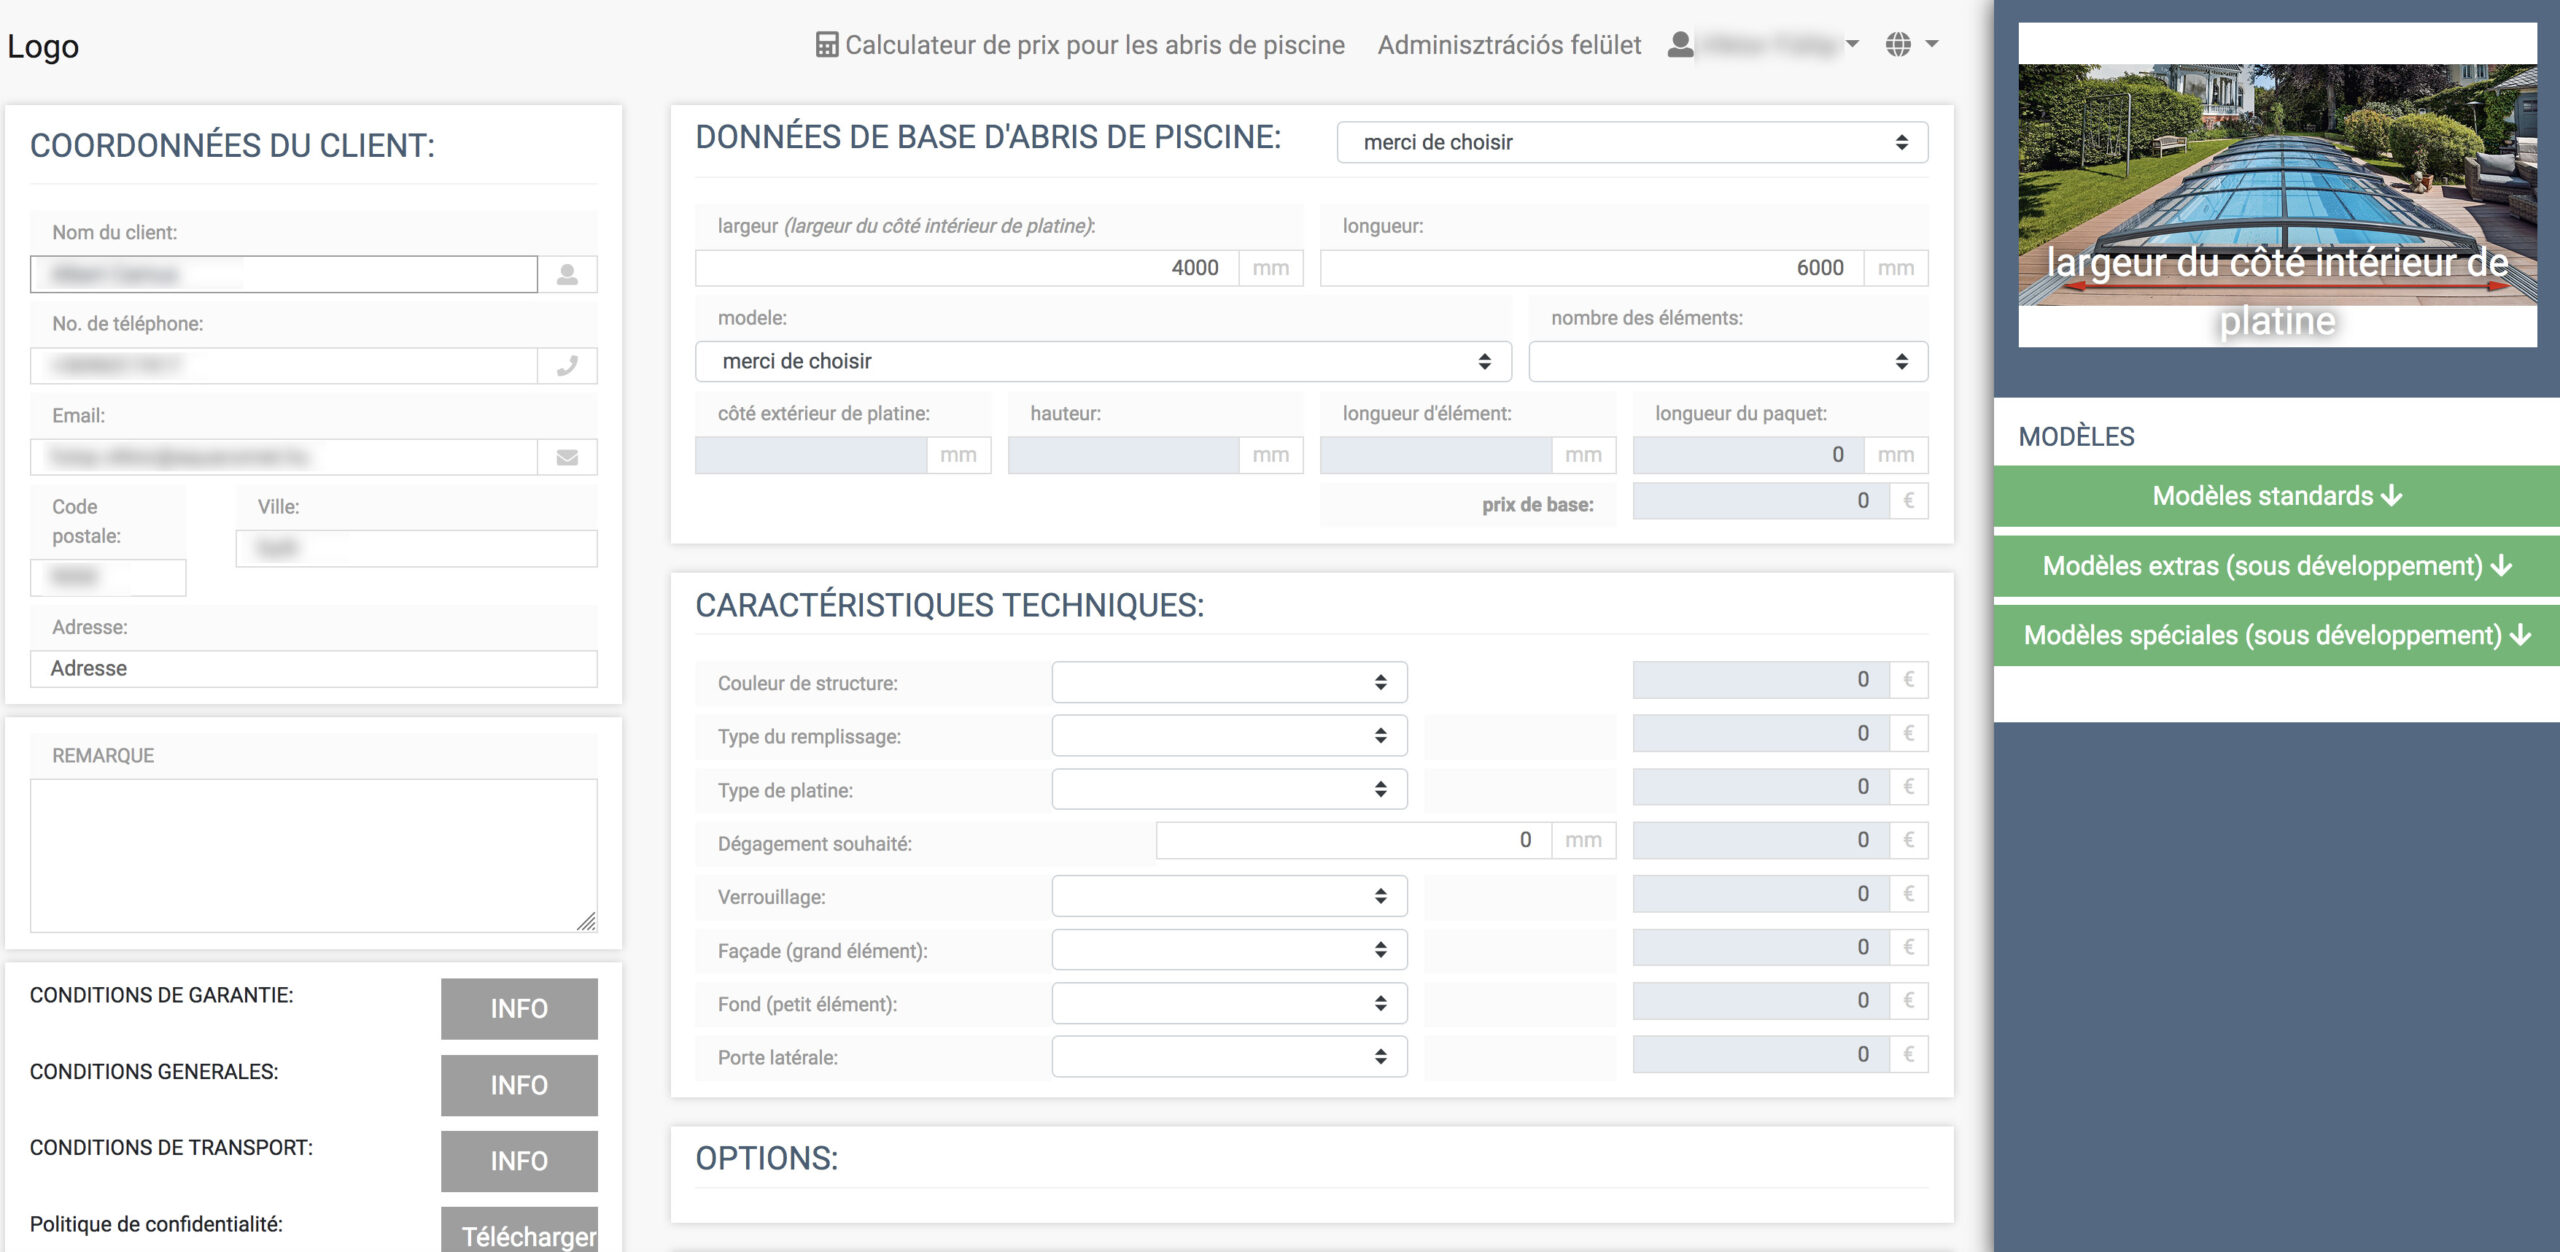Click the longueur field showing 6000
This screenshot has height=1252, width=2560.
1592,268
